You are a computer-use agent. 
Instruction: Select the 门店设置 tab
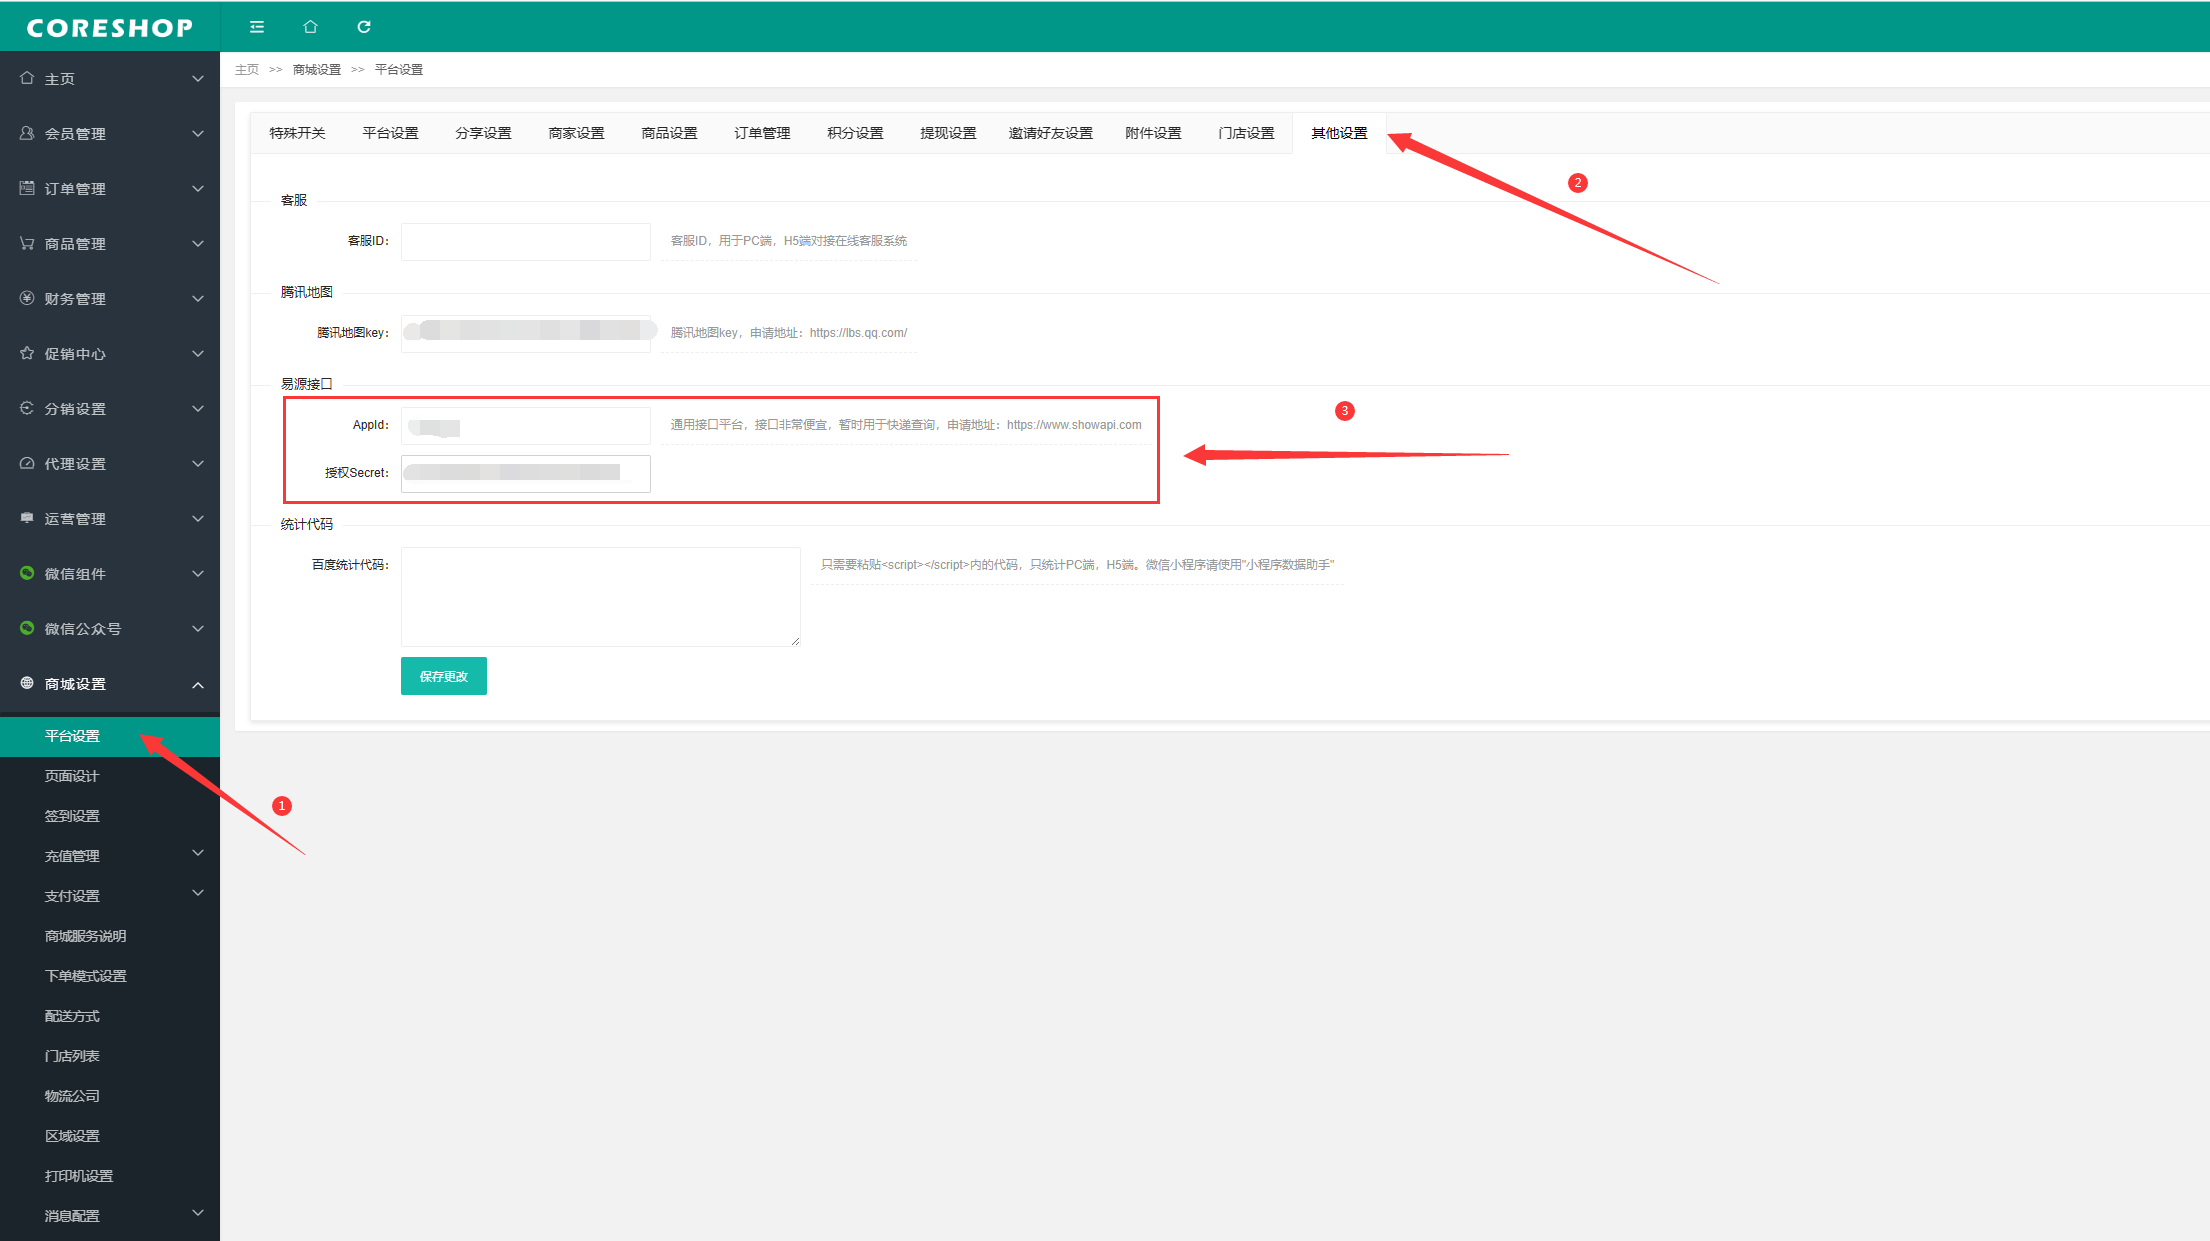pos(1246,133)
